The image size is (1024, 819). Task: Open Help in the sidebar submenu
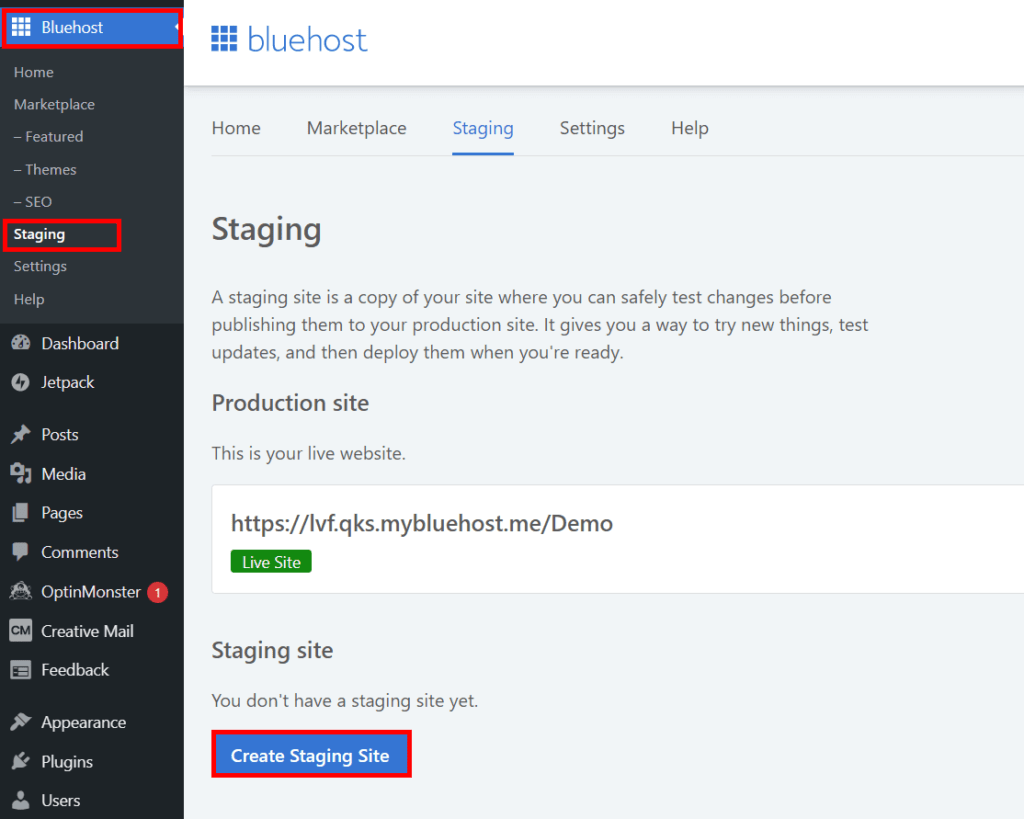coord(29,299)
